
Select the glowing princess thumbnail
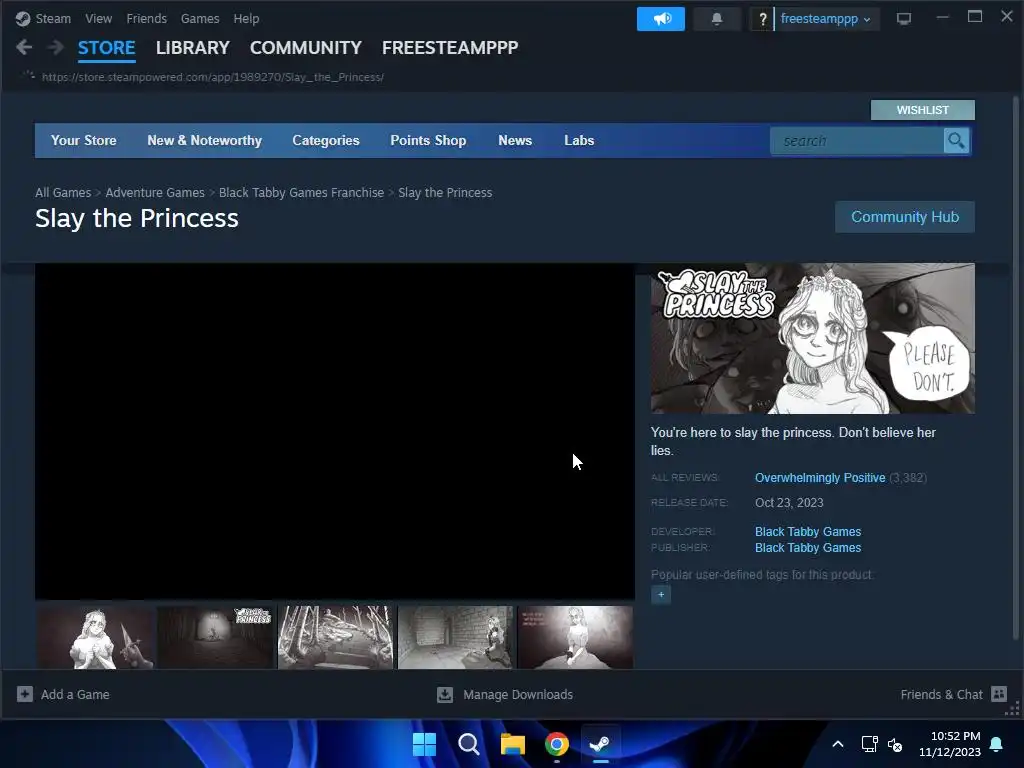point(575,637)
